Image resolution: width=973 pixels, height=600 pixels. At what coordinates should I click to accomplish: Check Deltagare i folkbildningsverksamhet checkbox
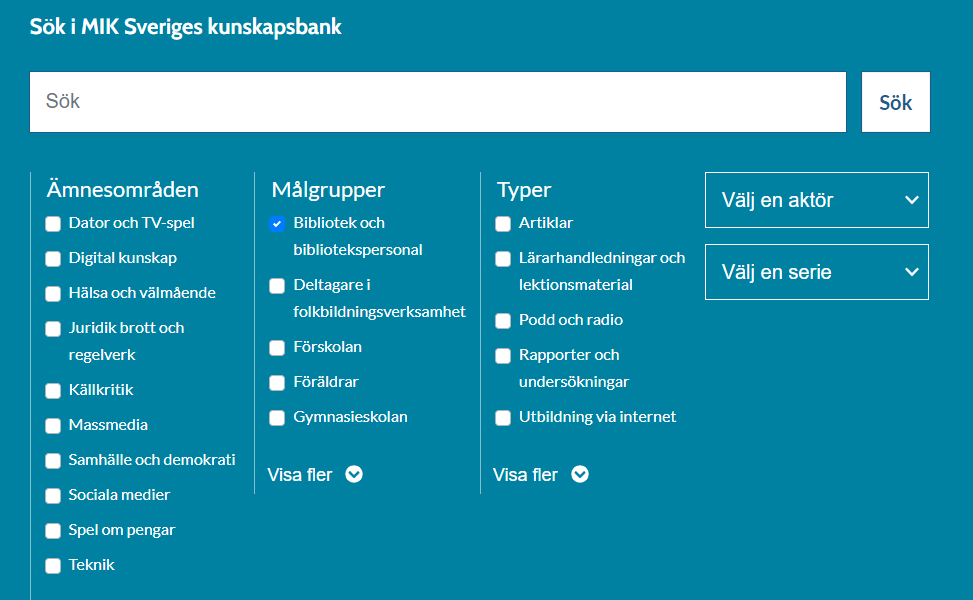pyautogui.click(x=277, y=285)
